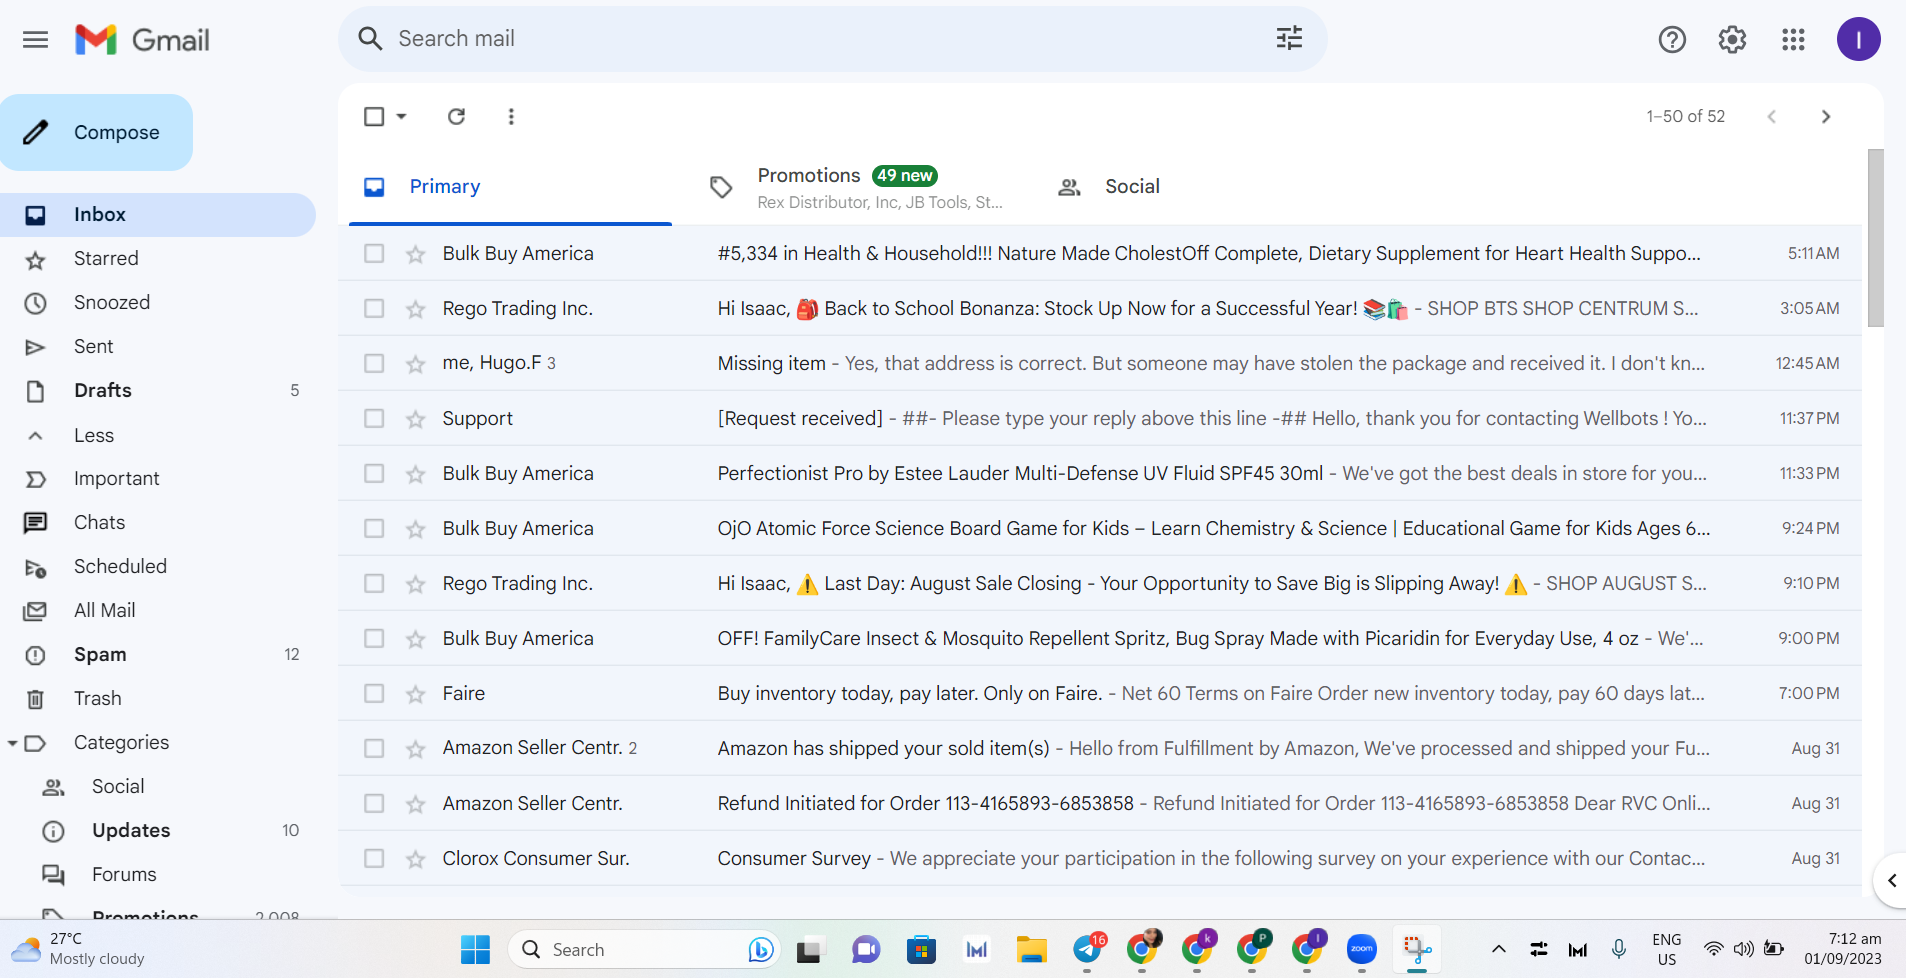Open the All Mail folder

pos(158,611)
